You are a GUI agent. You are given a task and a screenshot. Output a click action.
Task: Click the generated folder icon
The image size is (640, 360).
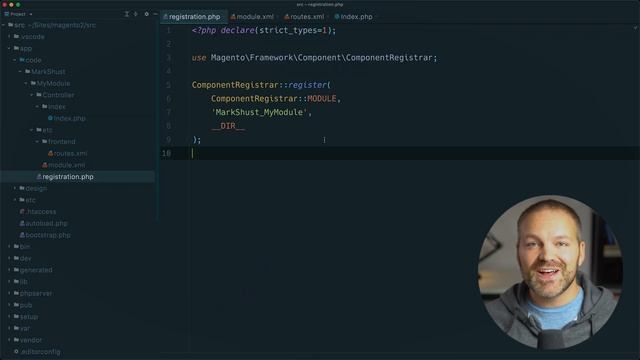pyautogui.click(x=16, y=270)
